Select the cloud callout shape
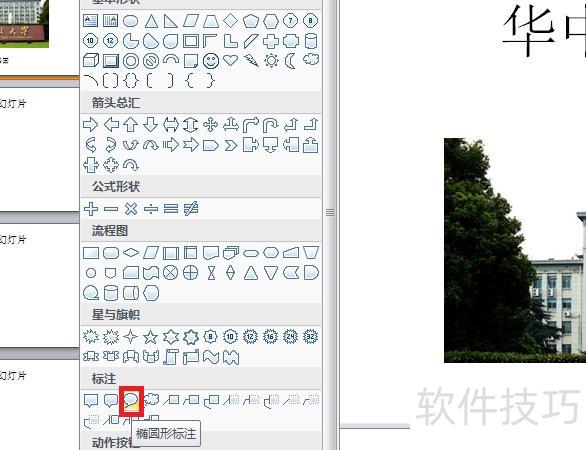This screenshot has height=450, width=586. (151, 400)
